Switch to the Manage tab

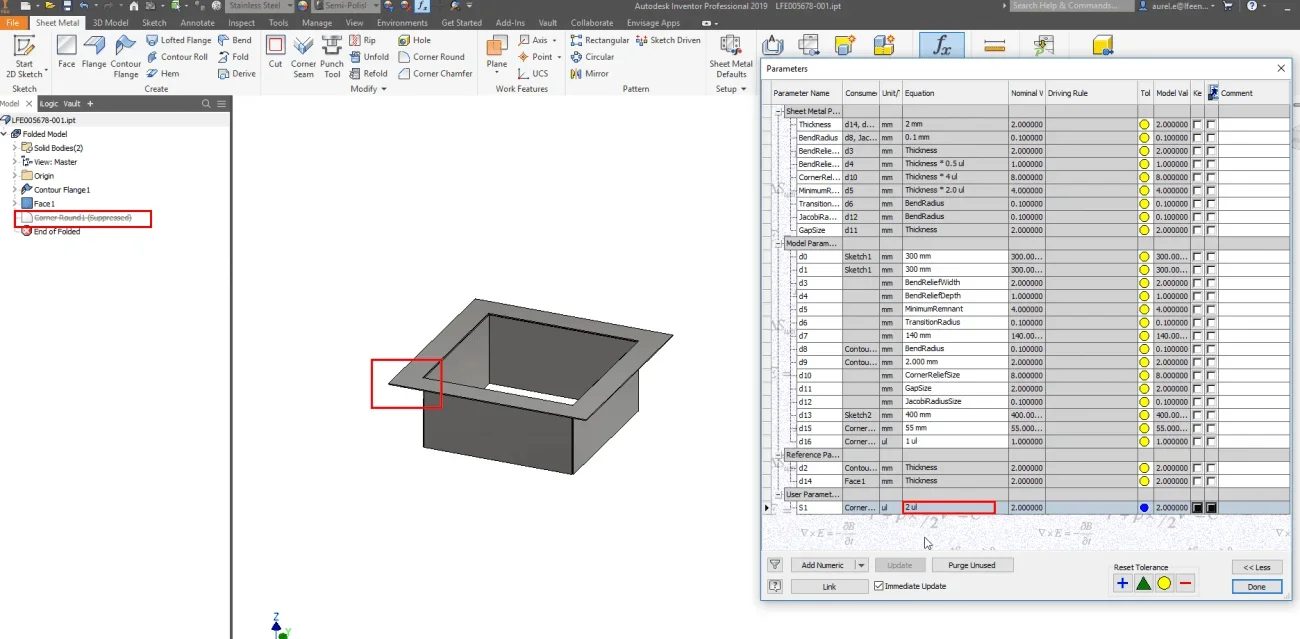tap(317, 22)
